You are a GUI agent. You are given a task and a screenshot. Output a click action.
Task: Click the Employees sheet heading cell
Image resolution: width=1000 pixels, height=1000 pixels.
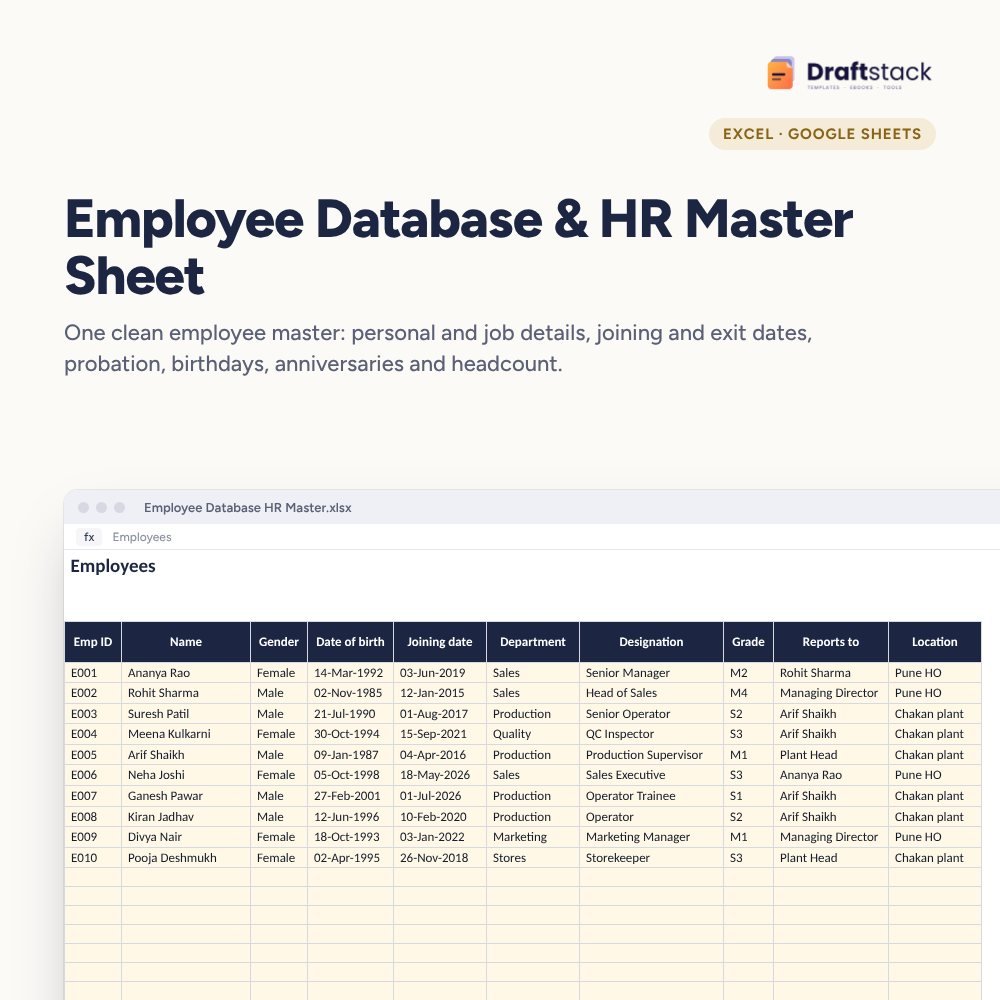113,566
